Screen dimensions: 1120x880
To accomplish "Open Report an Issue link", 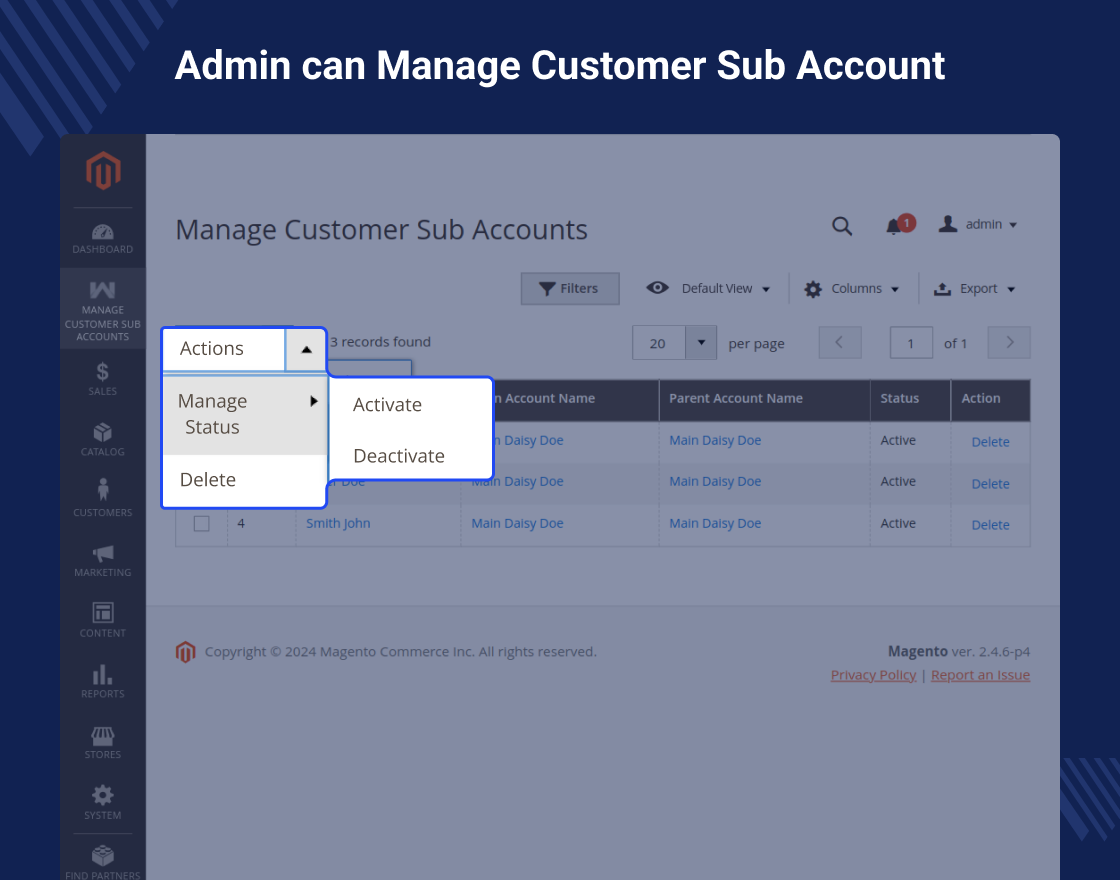I will pyautogui.click(x=980, y=675).
